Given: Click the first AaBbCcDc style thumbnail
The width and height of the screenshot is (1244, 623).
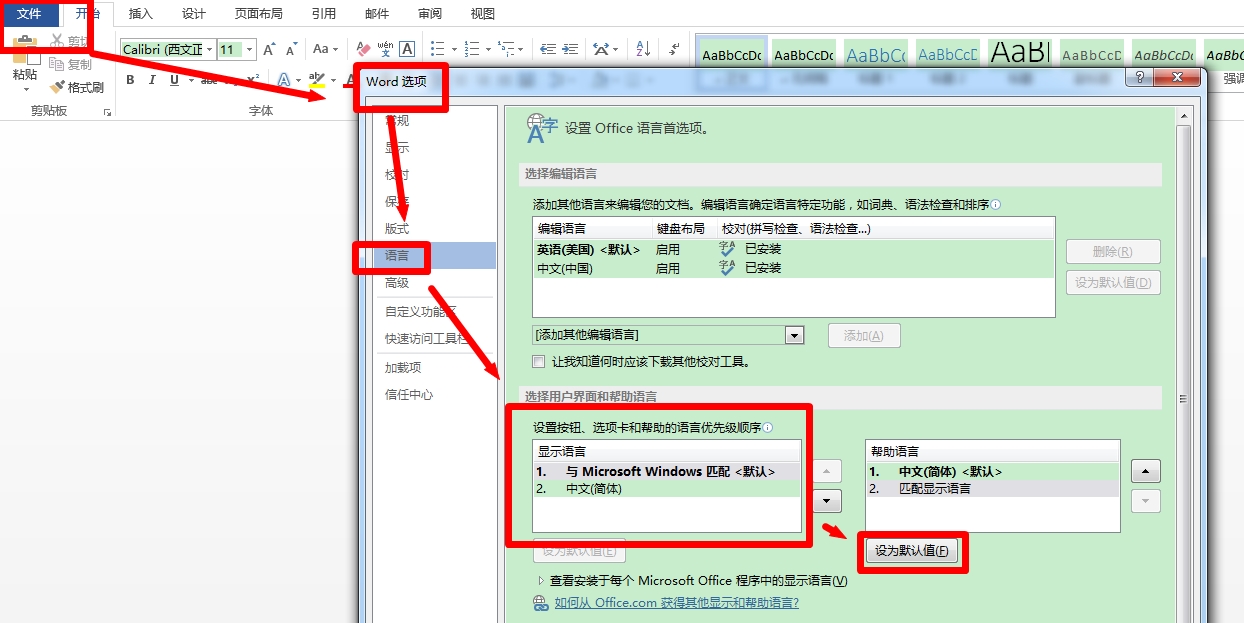Looking at the screenshot, I should click(x=731, y=56).
